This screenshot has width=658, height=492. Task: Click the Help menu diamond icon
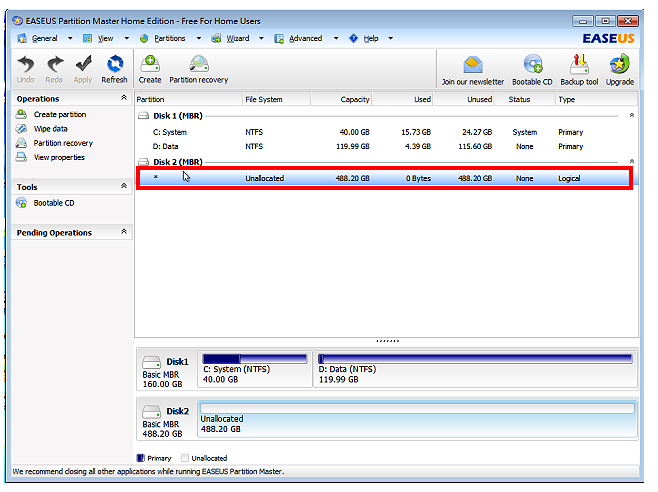[x=354, y=38]
